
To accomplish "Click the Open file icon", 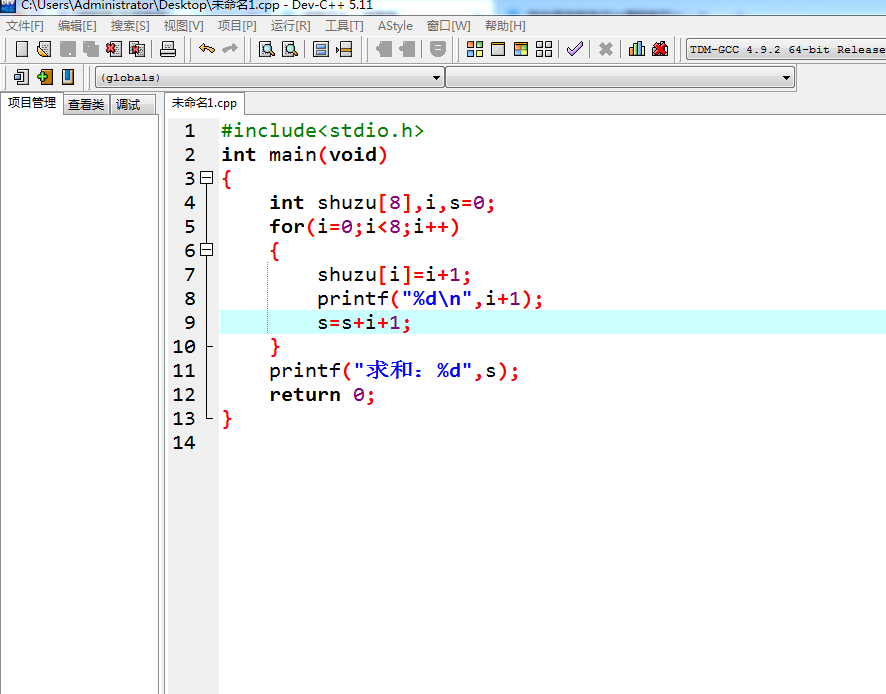I will tap(44, 49).
